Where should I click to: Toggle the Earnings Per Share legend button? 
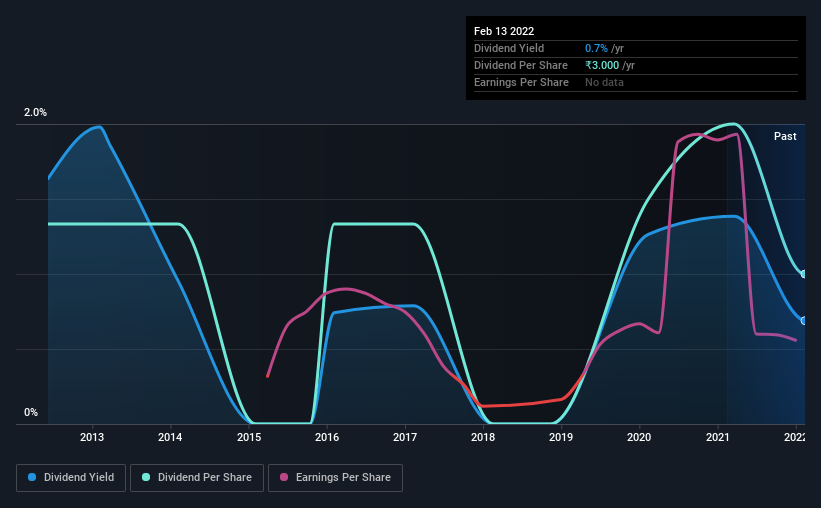click(336, 478)
